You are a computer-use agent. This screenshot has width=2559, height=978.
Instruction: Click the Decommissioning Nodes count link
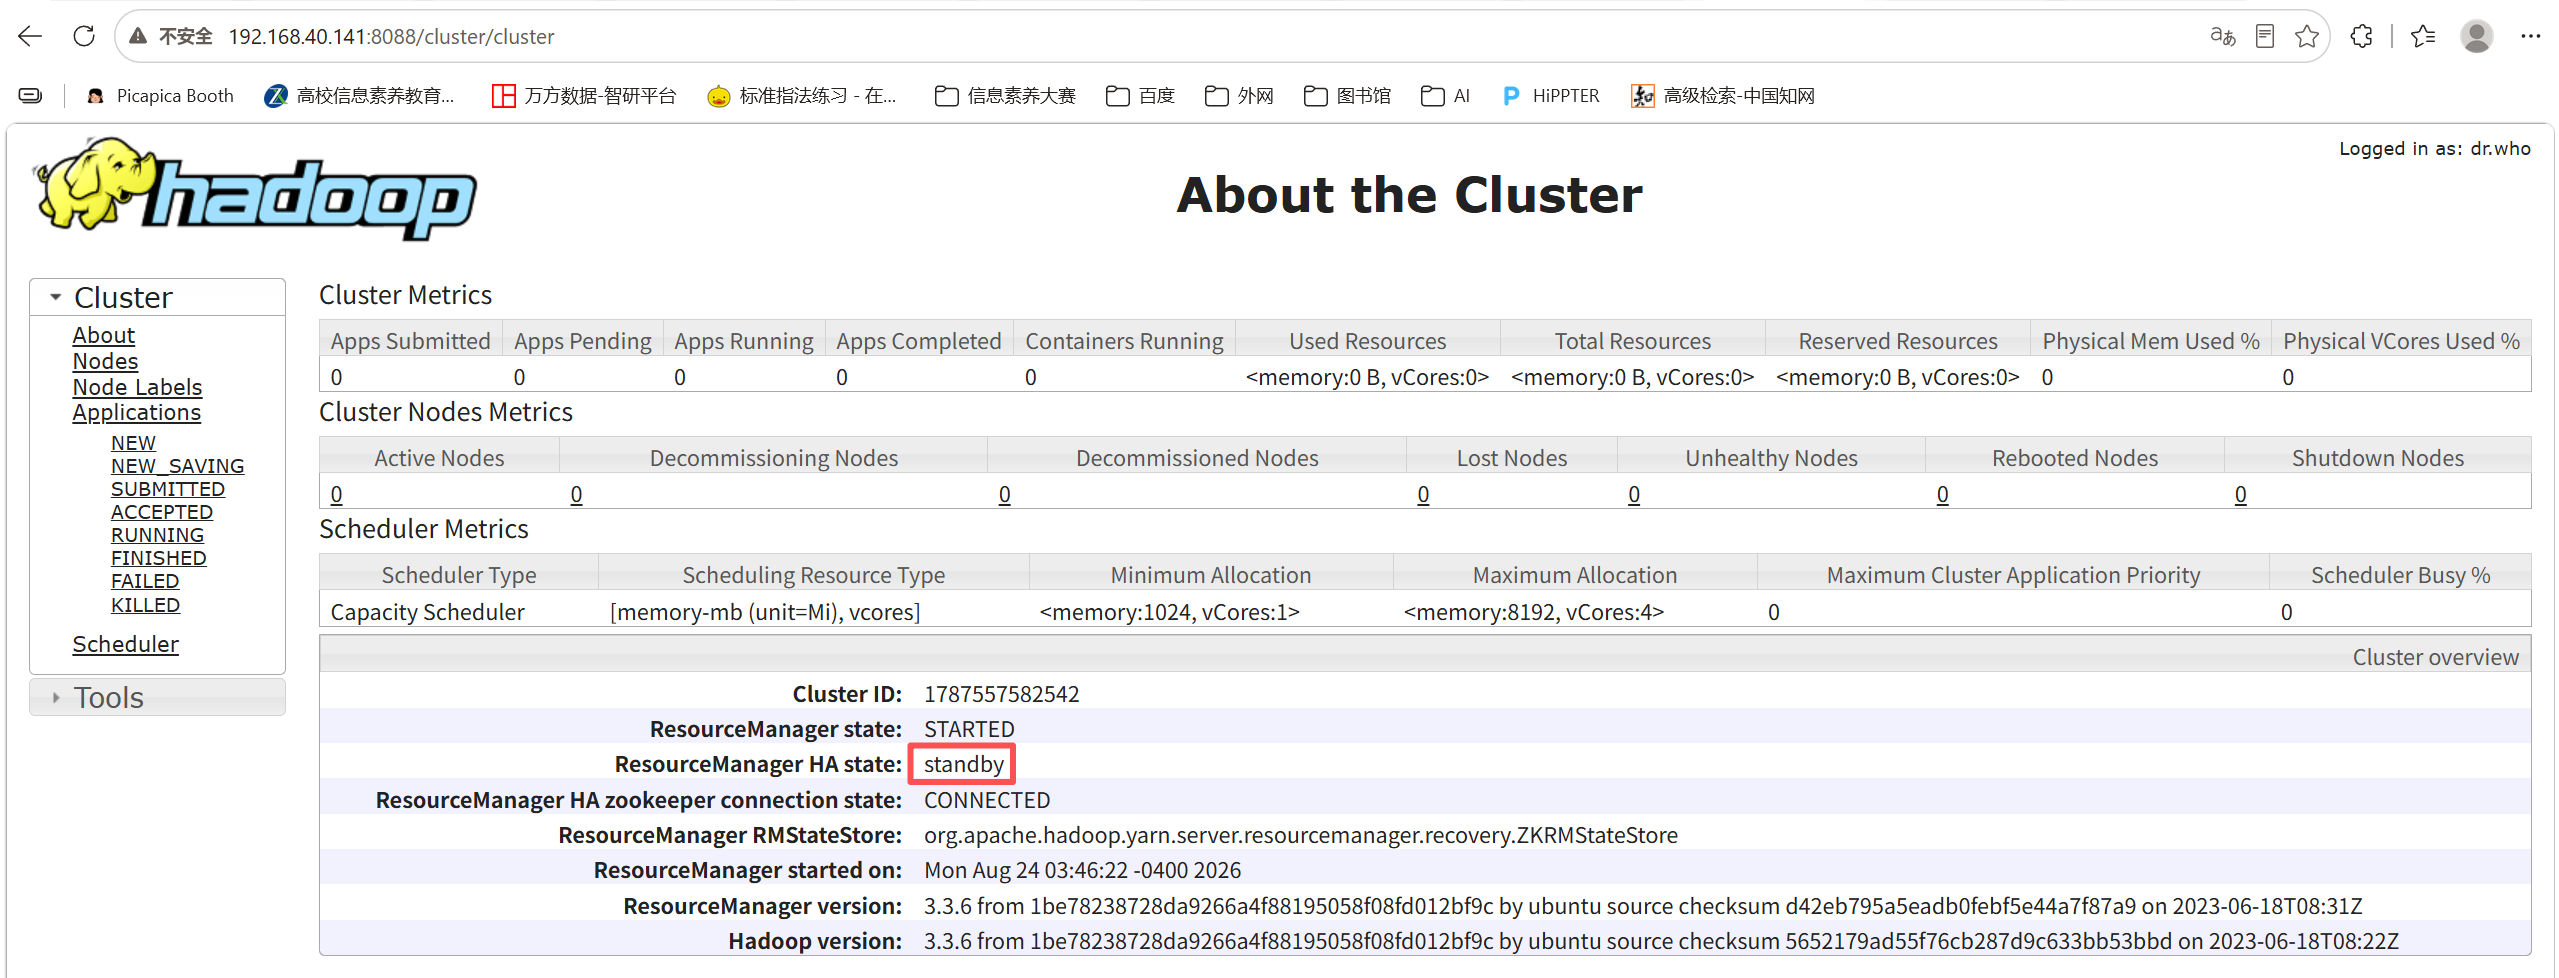(x=576, y=494)
